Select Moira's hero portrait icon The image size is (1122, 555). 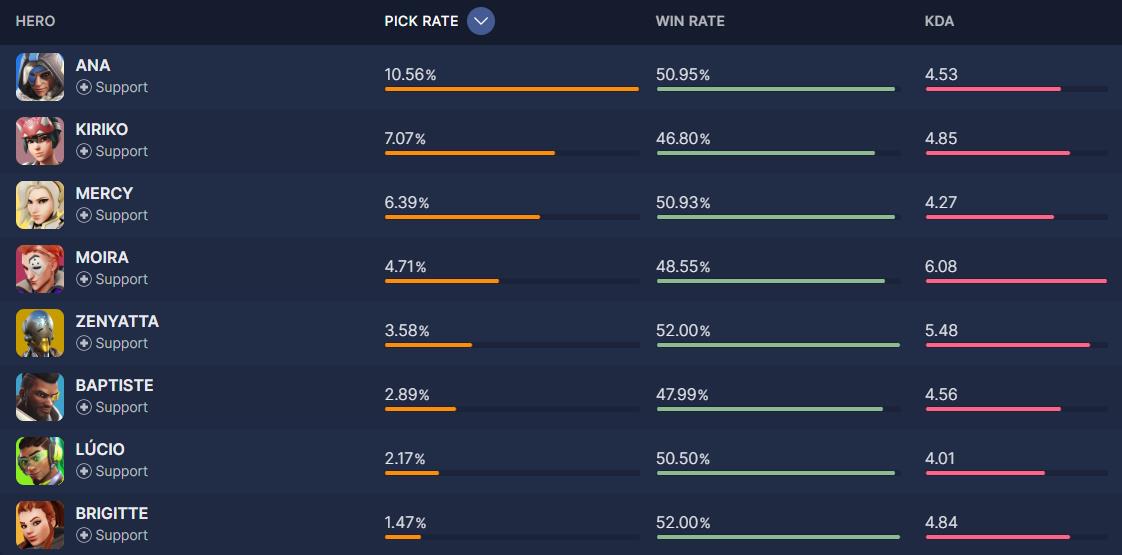[40, 269]
